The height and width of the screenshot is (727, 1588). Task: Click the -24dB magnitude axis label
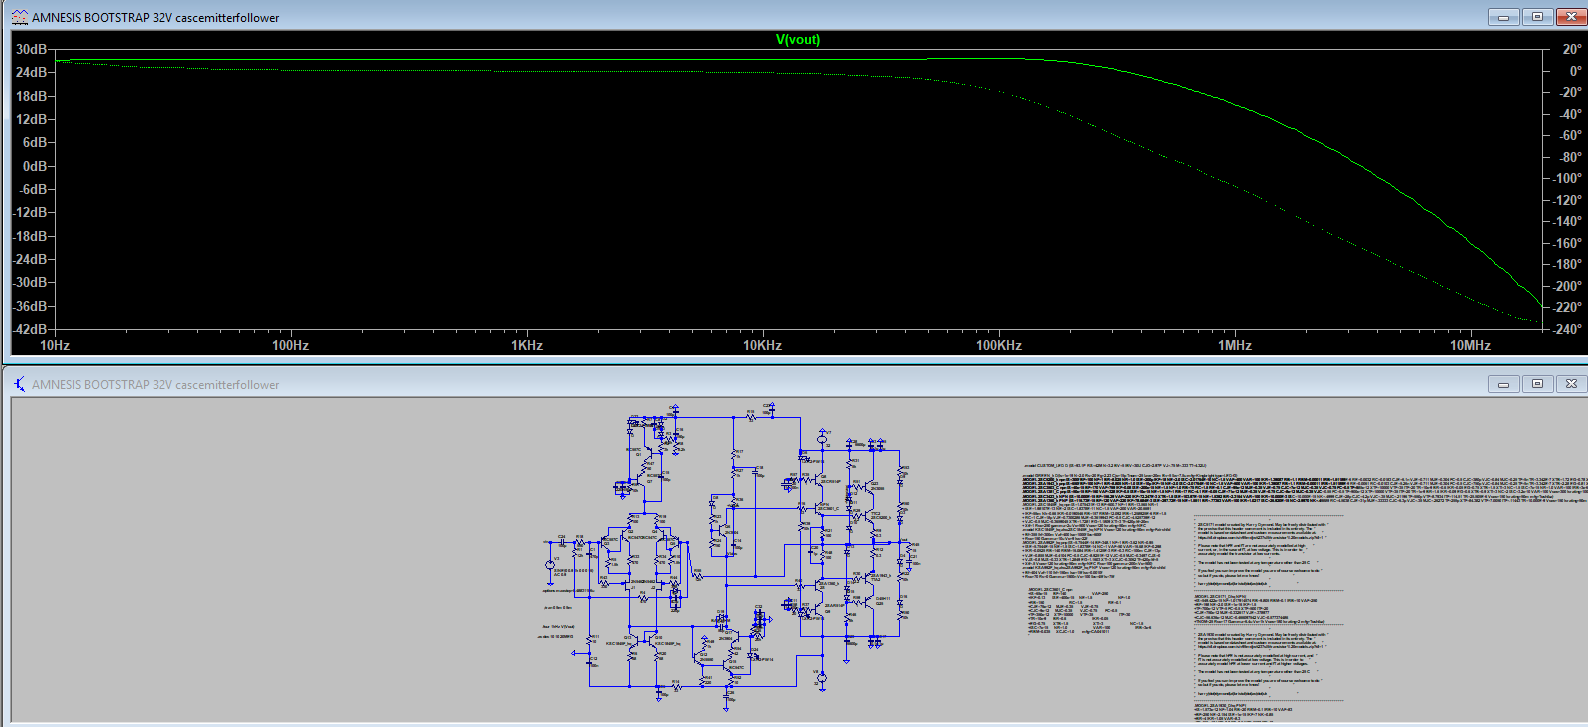point(29,259)
